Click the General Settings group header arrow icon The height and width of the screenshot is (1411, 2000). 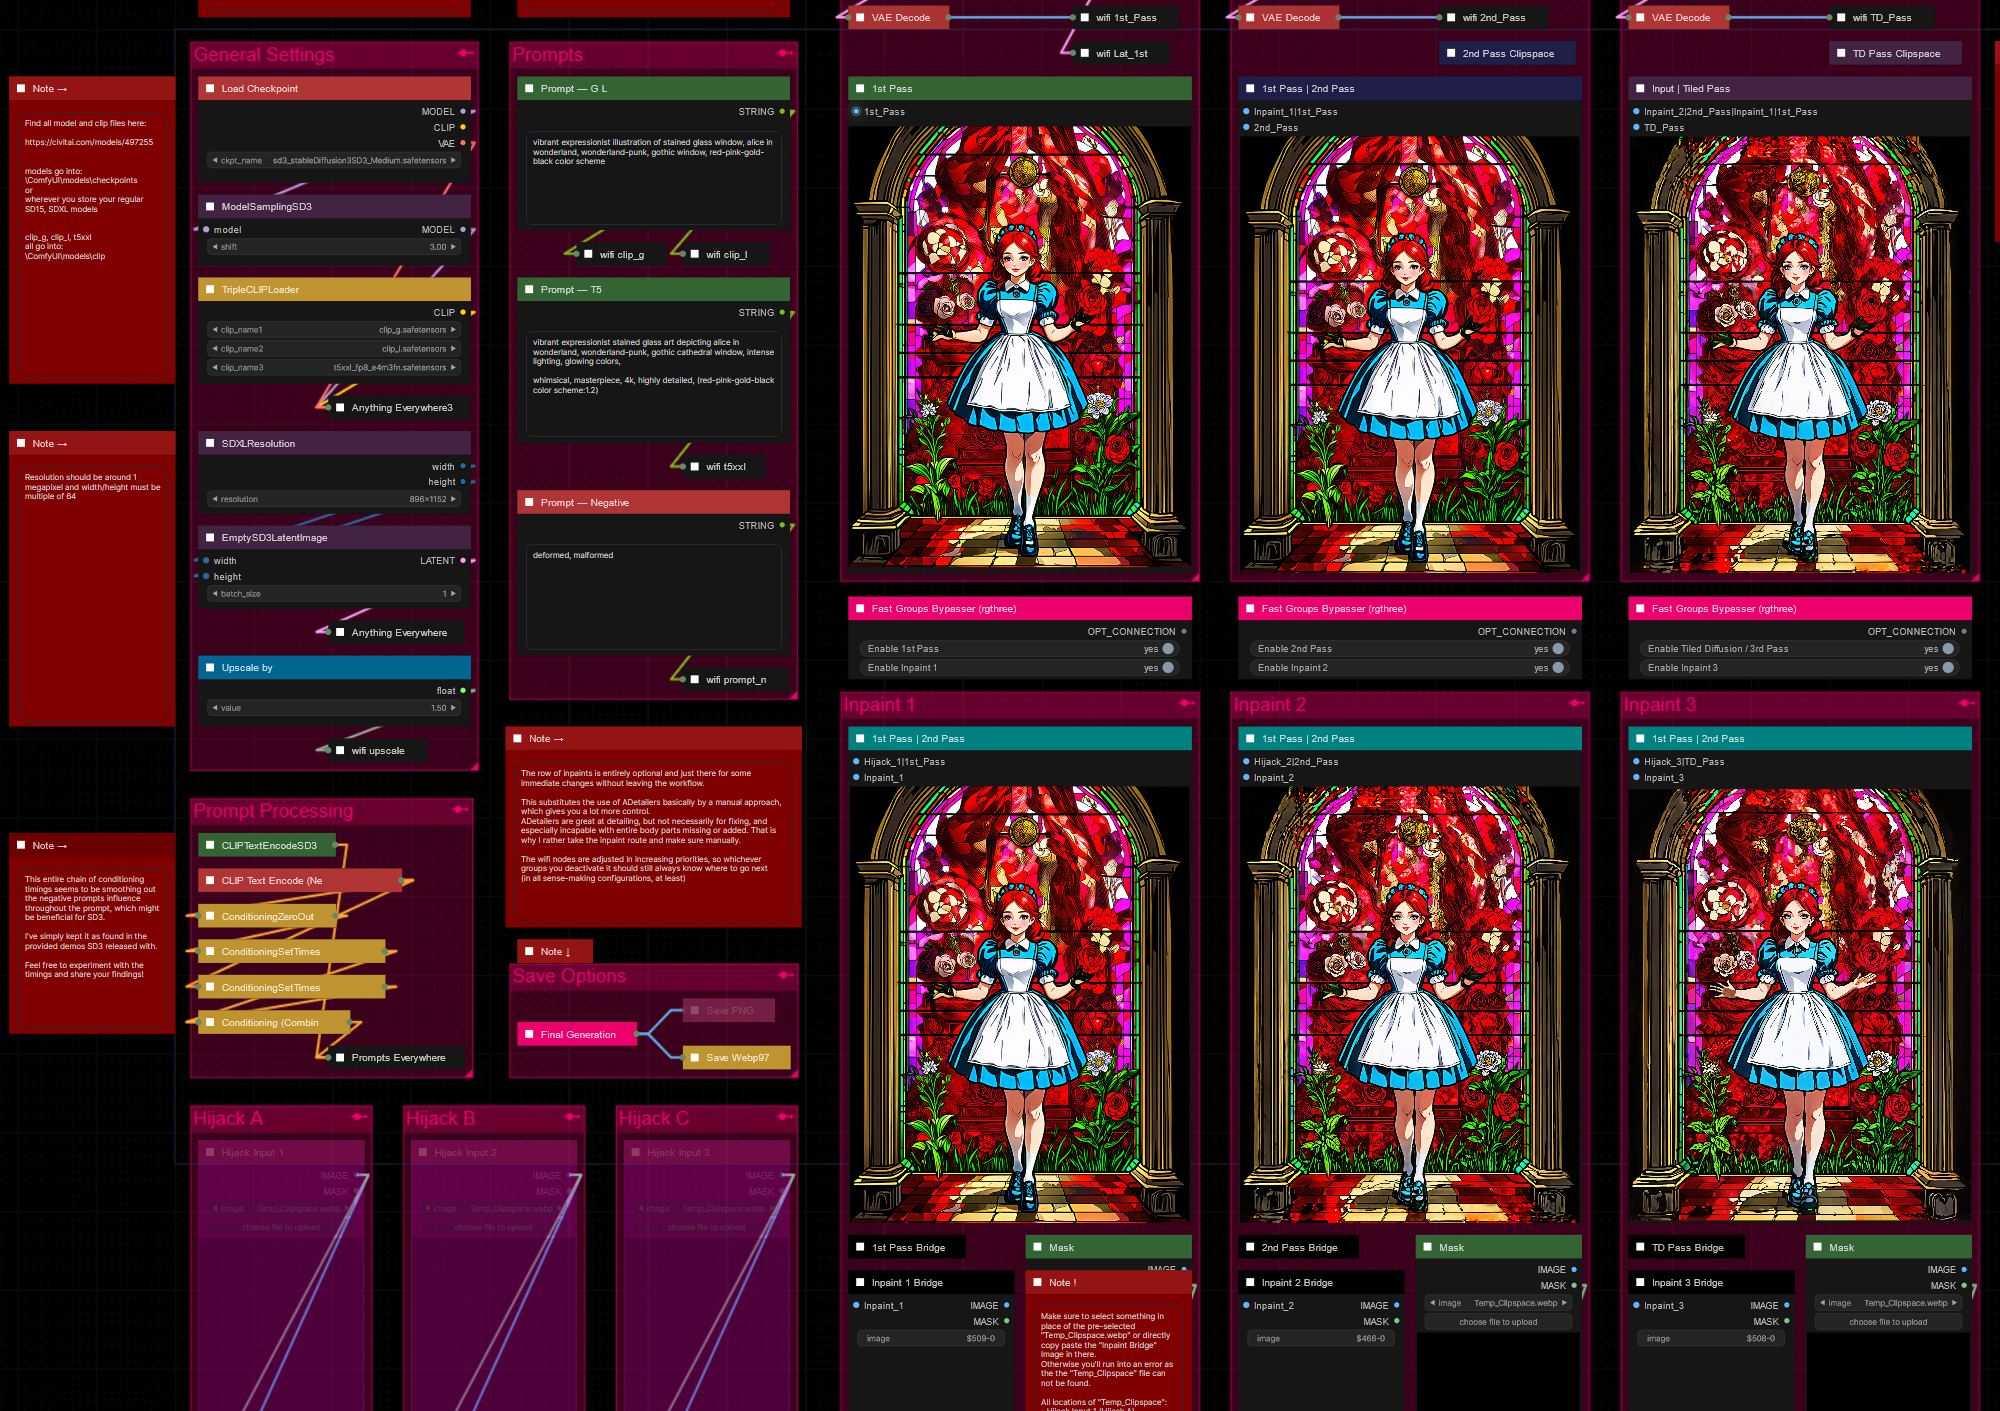pyautogui.click(x=465, y=53)
